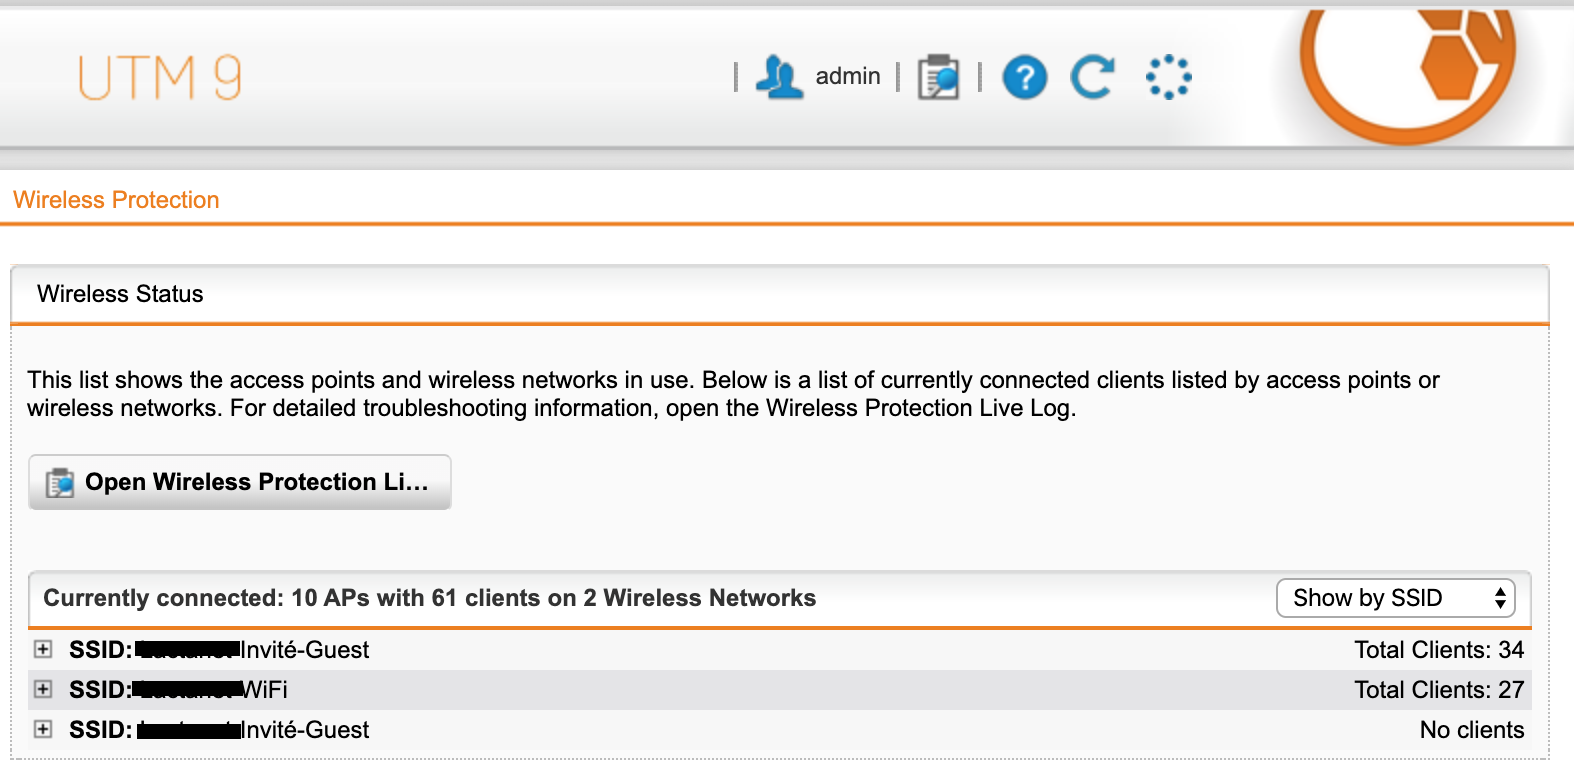The width and height of the screenshot is (1574, 784).
Task: Click the Reload refresh arrow icon
Action: pos(1092,77)
